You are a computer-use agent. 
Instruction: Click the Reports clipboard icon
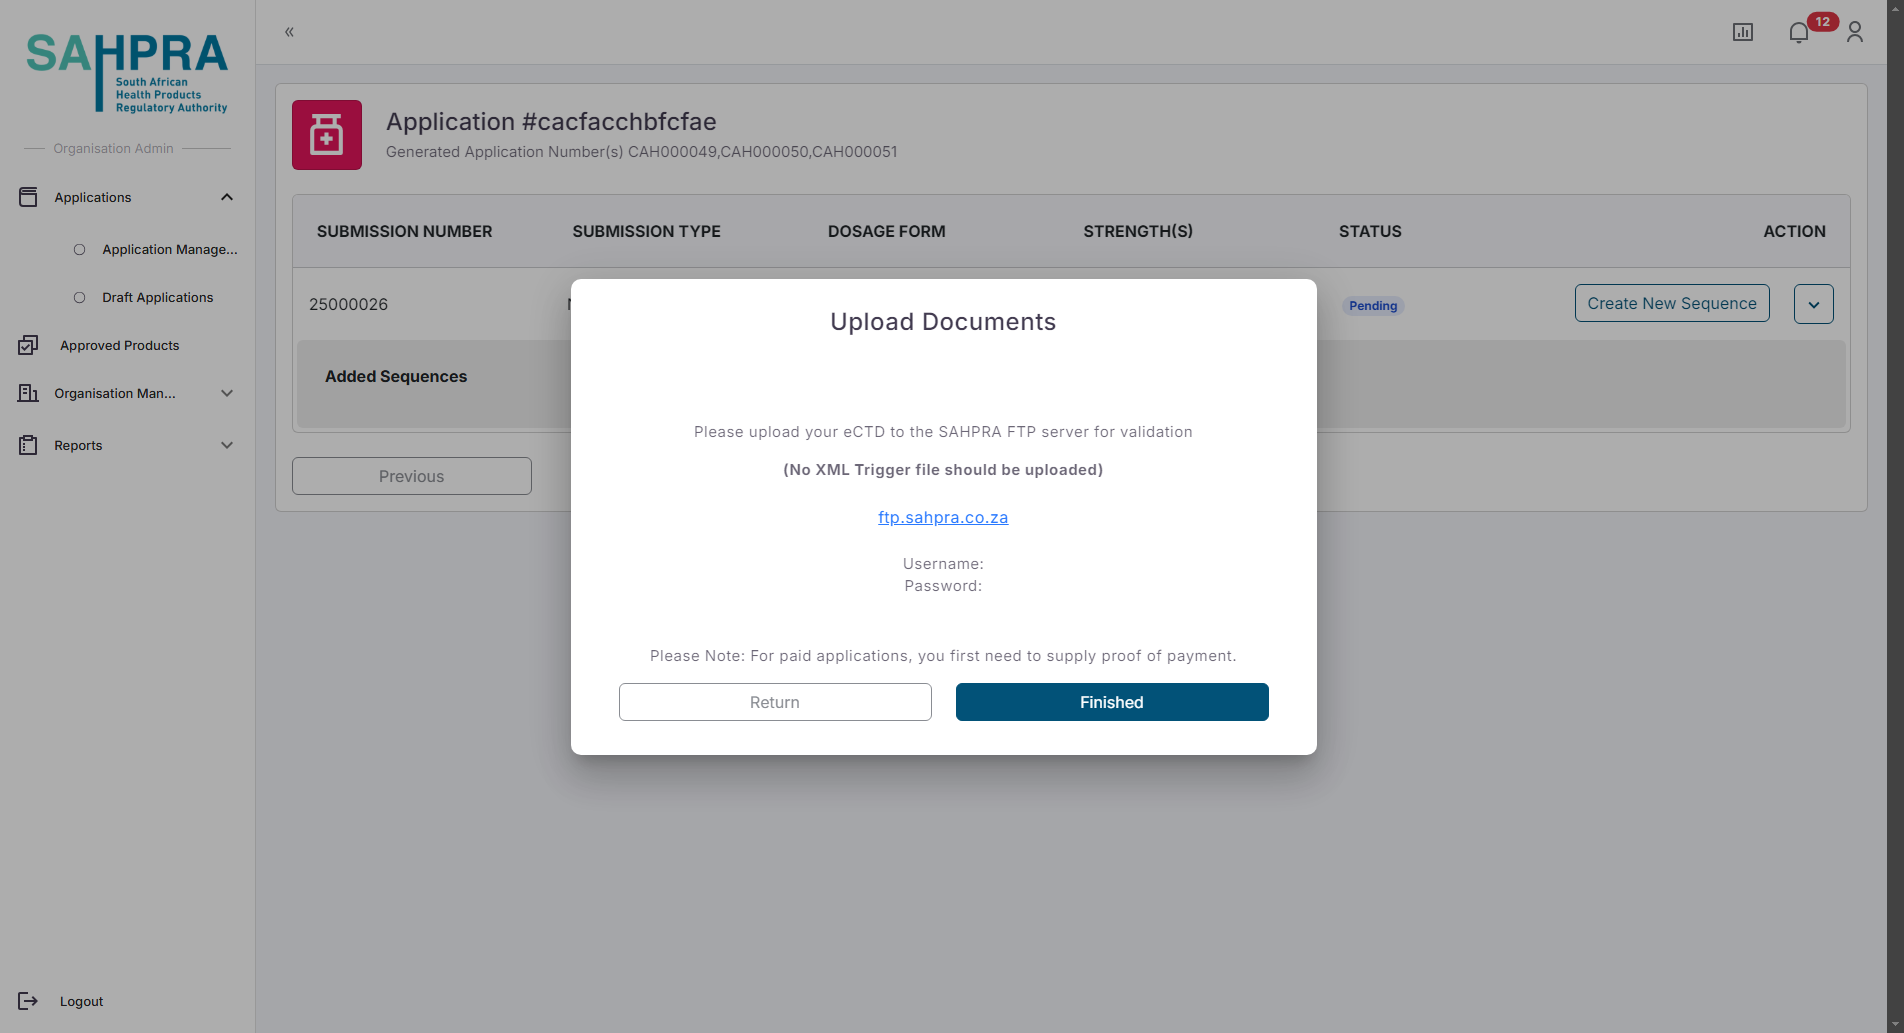click(28, 446)
